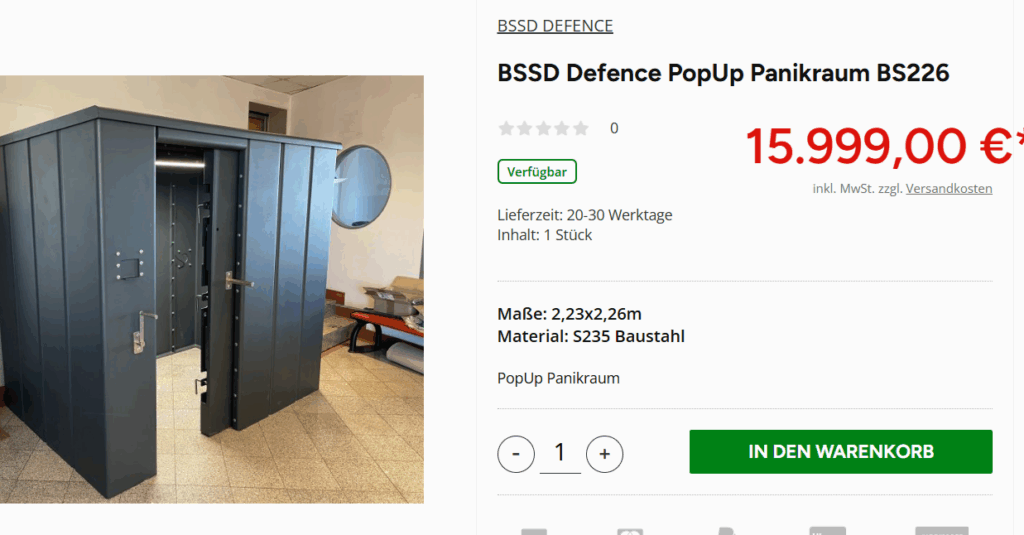Viewport: 1024px width, 535px height.
Task: Click the review count next to stars
Action: (614, 128)
